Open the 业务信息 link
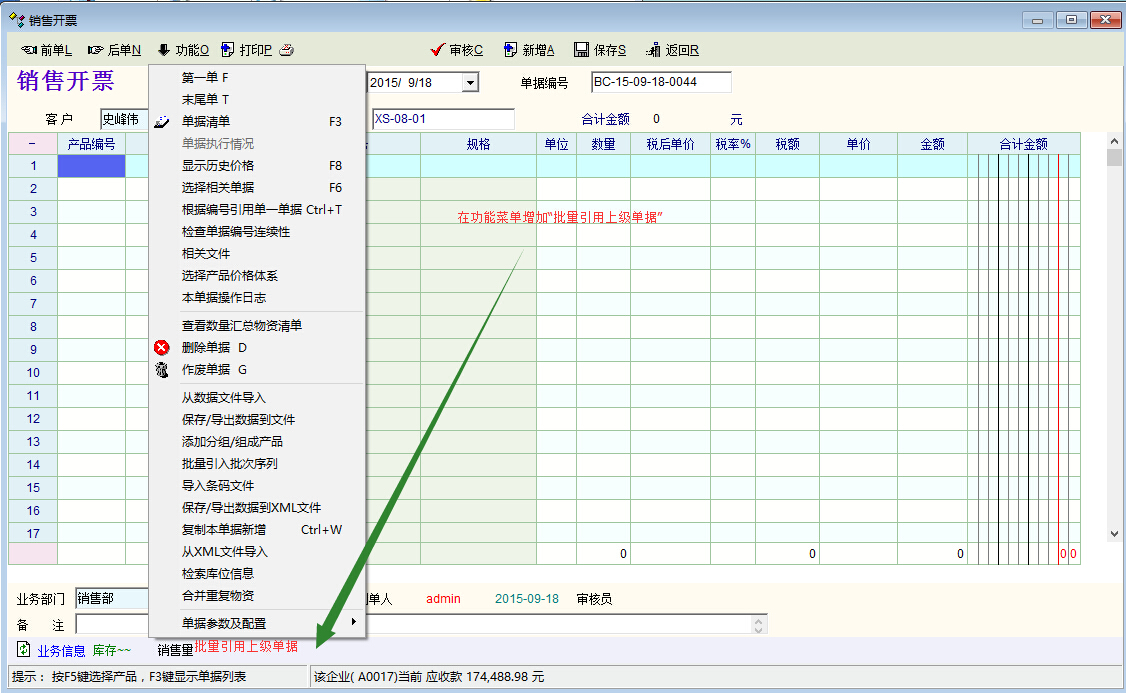1126x693 pixels. click(61, 651)
